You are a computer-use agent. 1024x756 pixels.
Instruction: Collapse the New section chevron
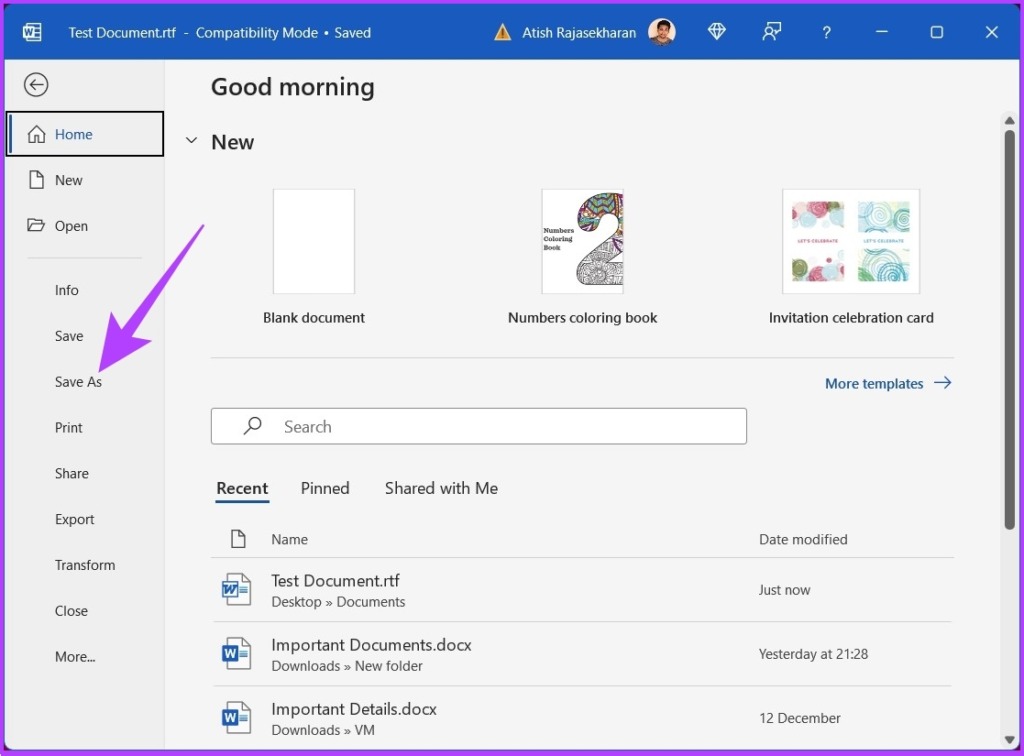tap(191, 142)
